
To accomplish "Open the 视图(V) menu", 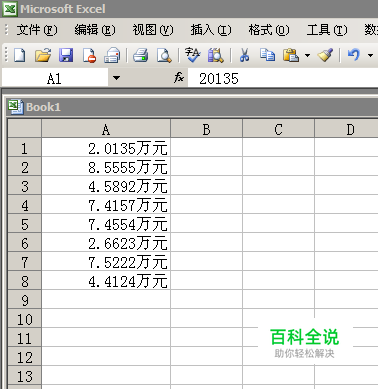I will (x=153, y=30).
